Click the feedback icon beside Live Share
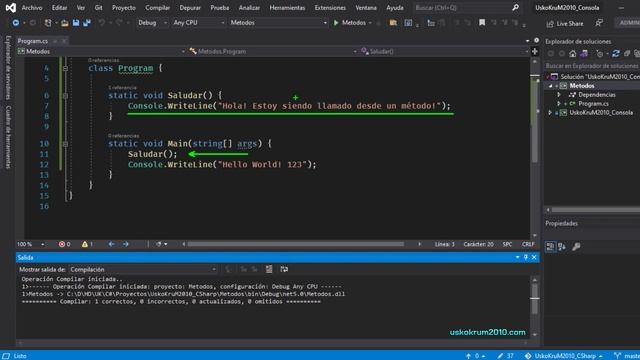Screen dimensions: 640x360 click(x=599, y=23)
